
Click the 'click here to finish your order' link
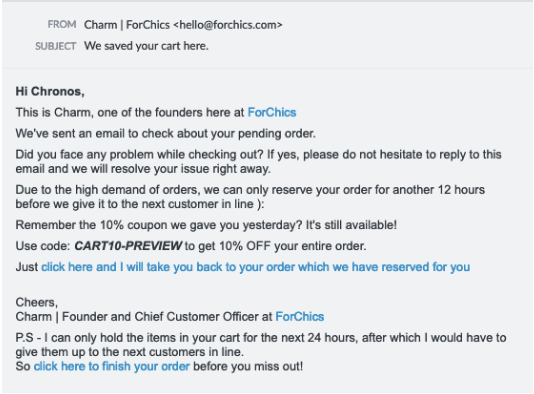(x=112, y=366)
